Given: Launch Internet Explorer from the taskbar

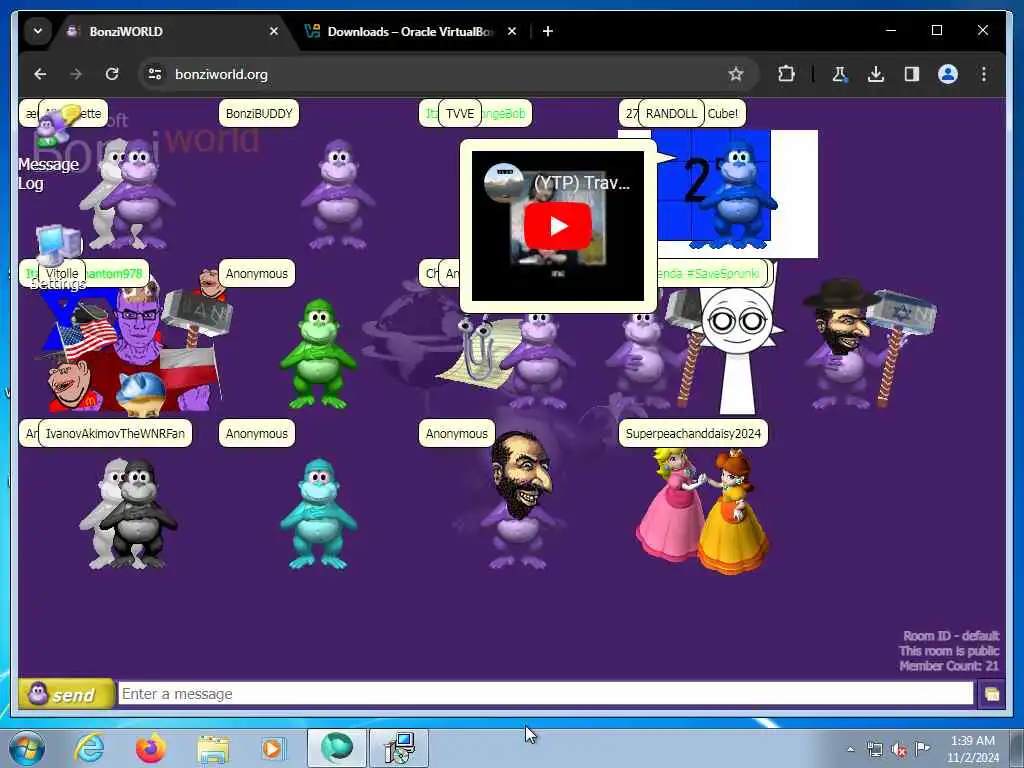Looking at the screenshot, I should coord(89,748).
